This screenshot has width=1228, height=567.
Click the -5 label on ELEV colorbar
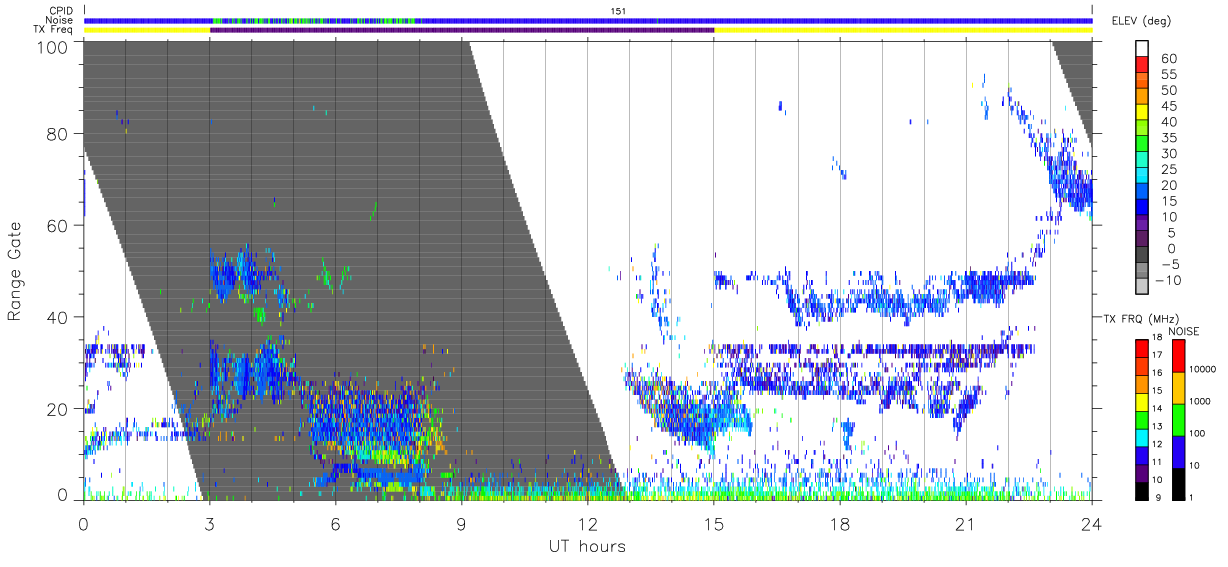[x=1169, y=264]
